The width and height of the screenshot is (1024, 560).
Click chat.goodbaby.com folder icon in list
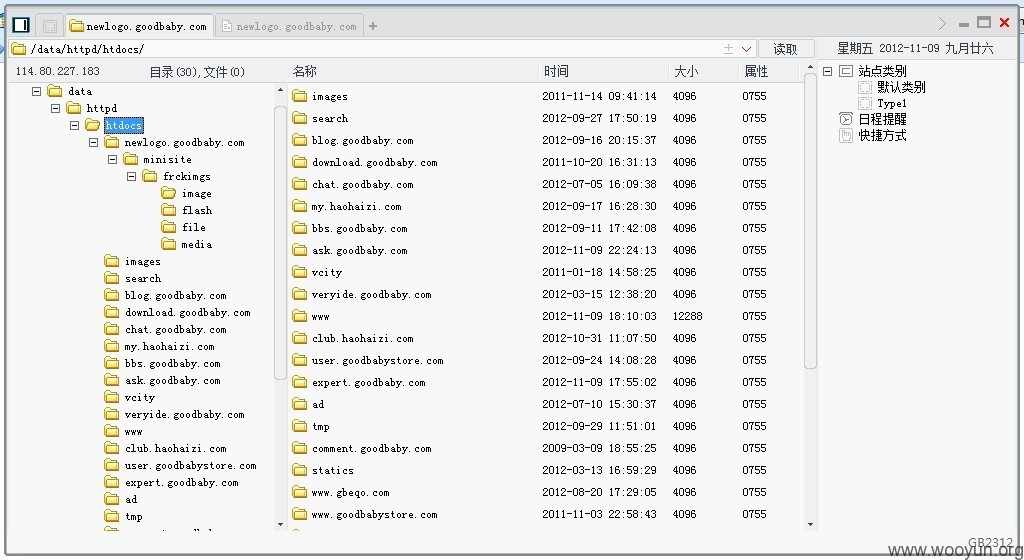[300, 185]
